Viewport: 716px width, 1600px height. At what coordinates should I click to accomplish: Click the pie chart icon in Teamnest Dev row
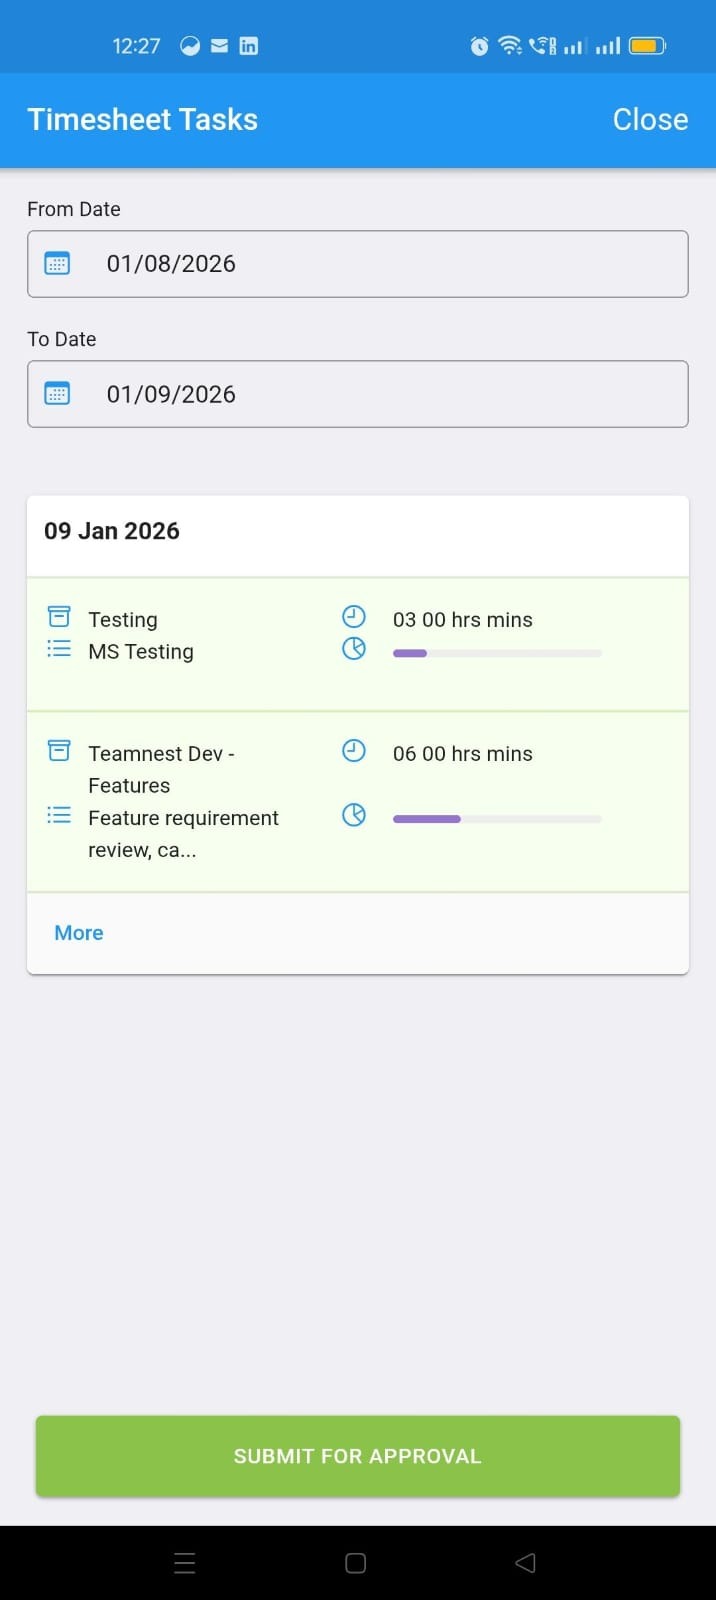point(354,816)
